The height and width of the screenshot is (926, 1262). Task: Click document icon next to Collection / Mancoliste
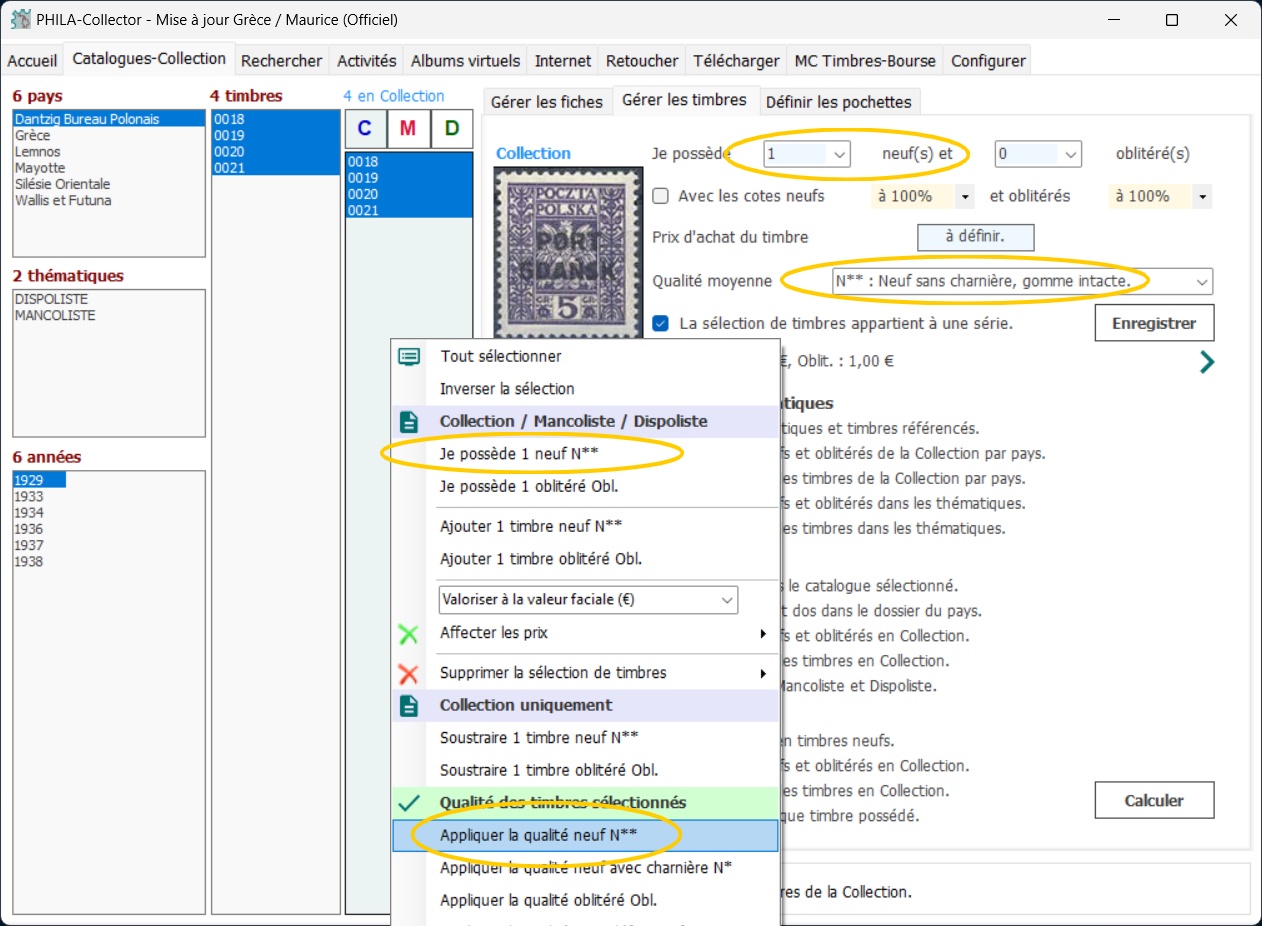click(408, 422)
